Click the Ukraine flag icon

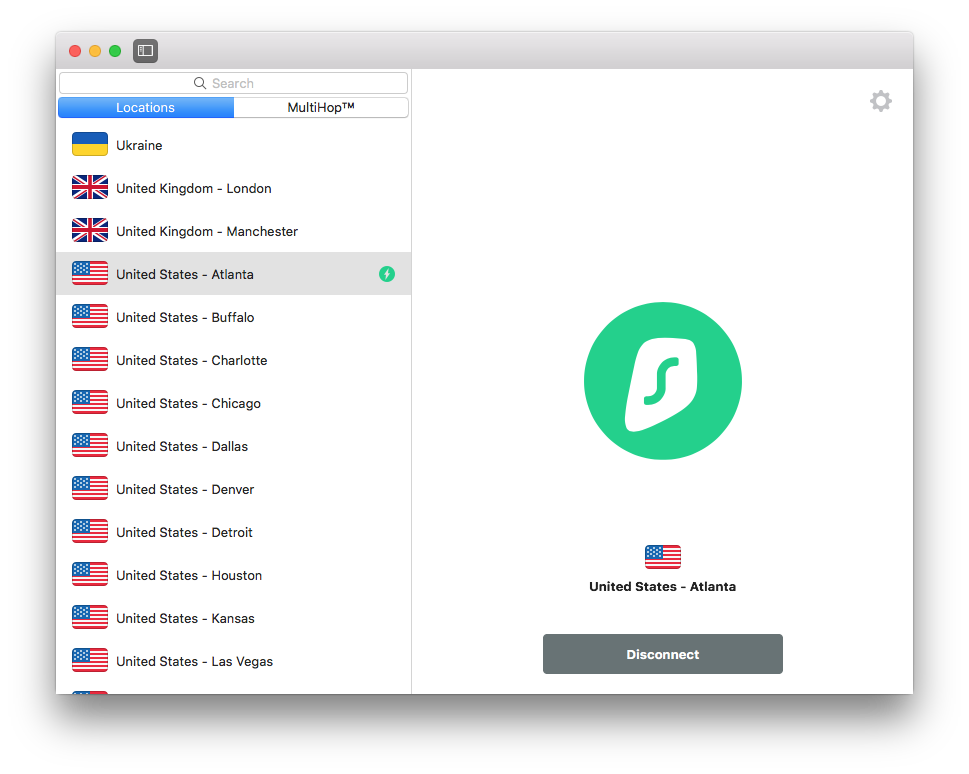90,145
